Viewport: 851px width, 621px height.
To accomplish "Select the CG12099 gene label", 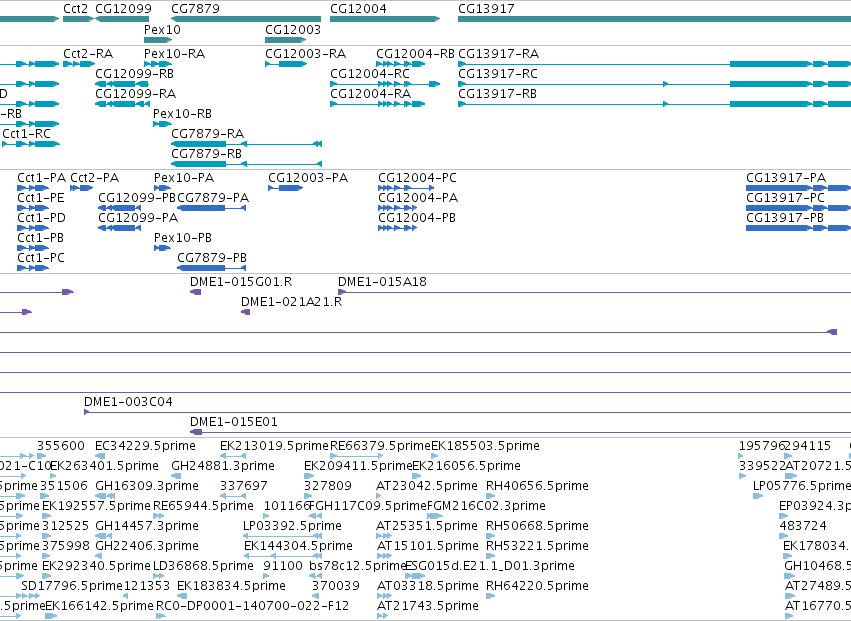I will pos(123,9).
